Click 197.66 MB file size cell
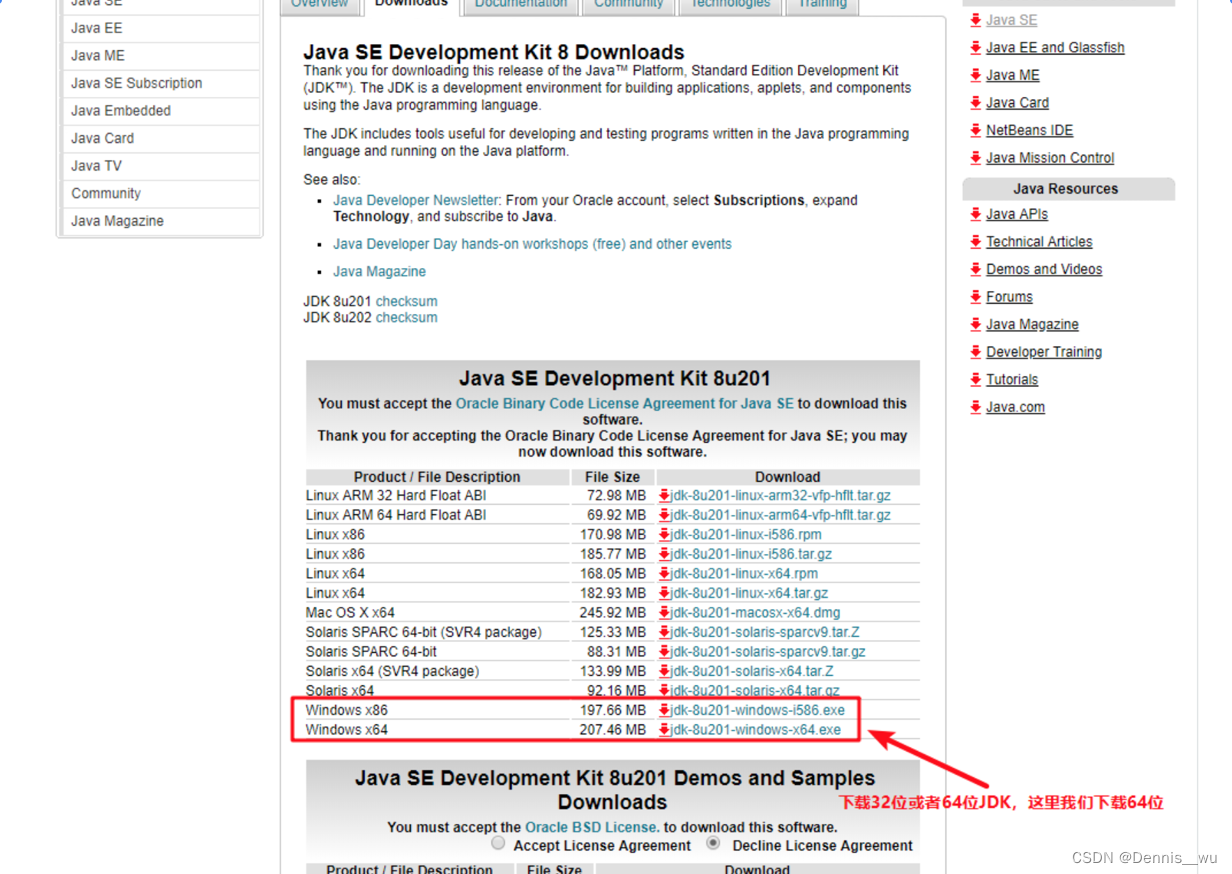This screenshot has width=1232, height=874. click(x=613, y=710)
